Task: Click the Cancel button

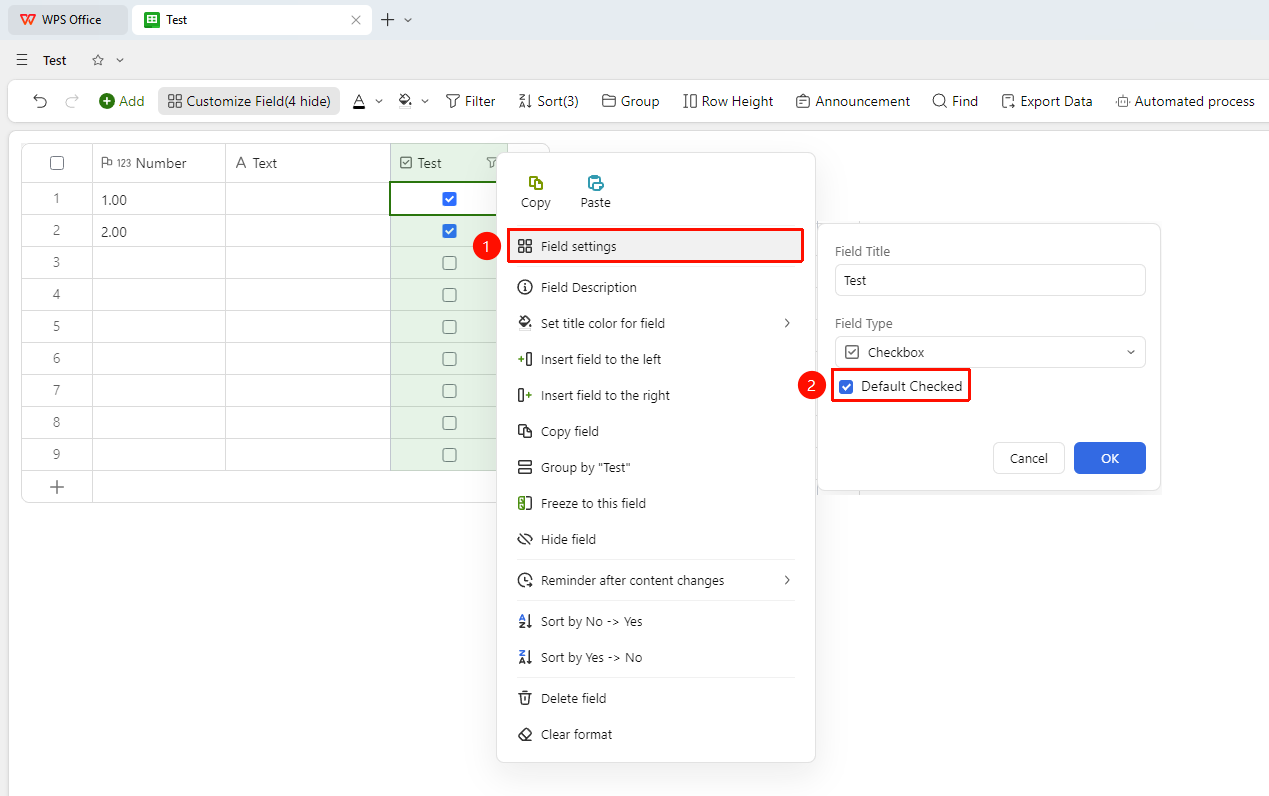Action: point(1029,458)
